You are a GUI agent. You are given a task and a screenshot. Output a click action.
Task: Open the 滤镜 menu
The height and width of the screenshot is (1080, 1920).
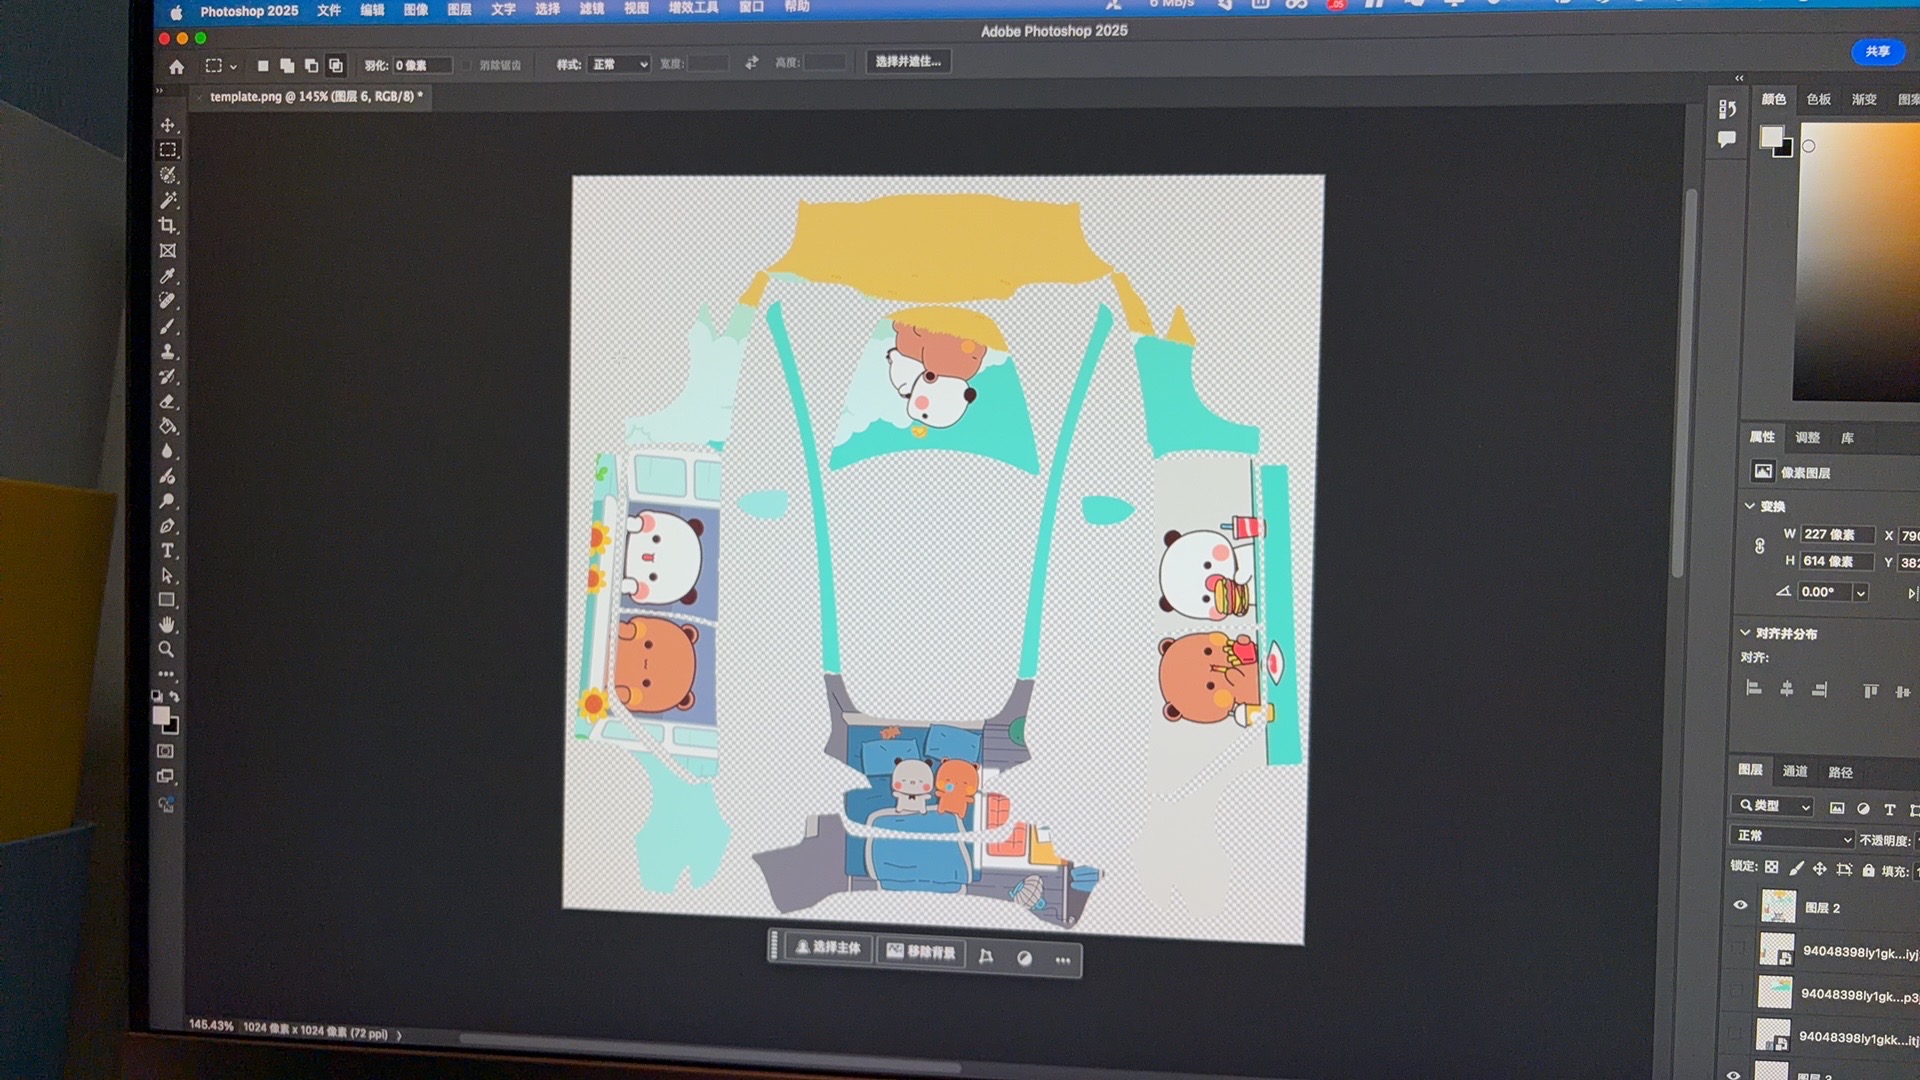(x=592, y=9)
